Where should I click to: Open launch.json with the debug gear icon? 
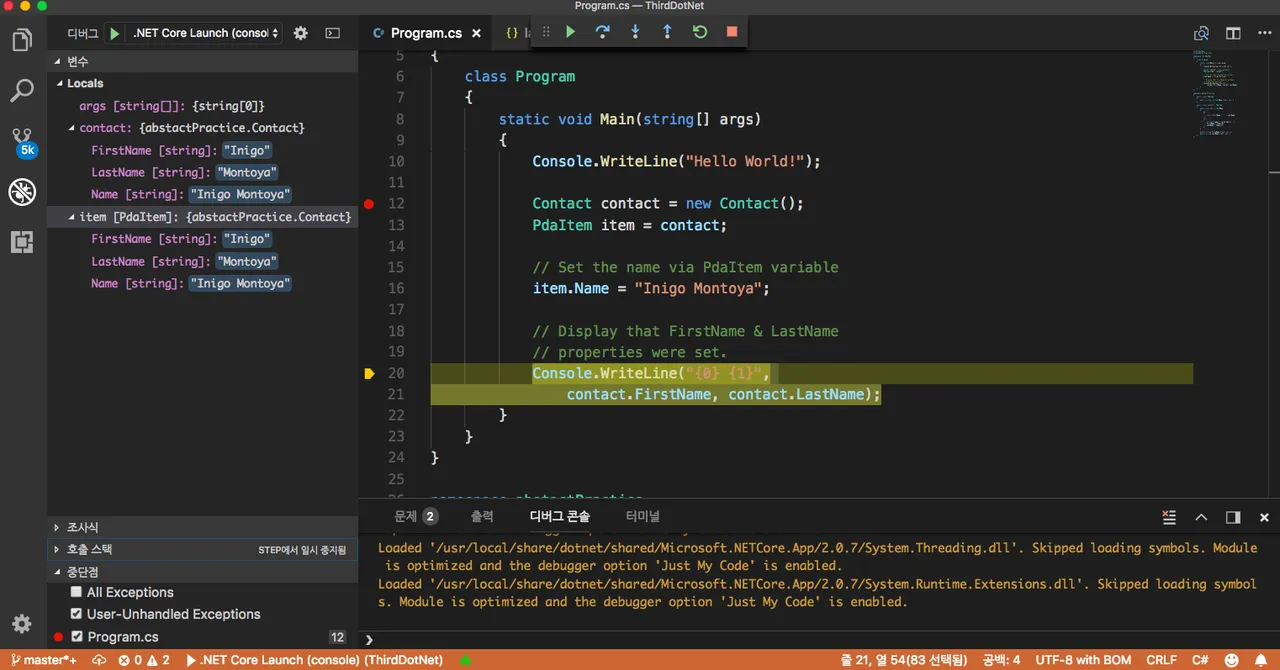click(301, 33)
